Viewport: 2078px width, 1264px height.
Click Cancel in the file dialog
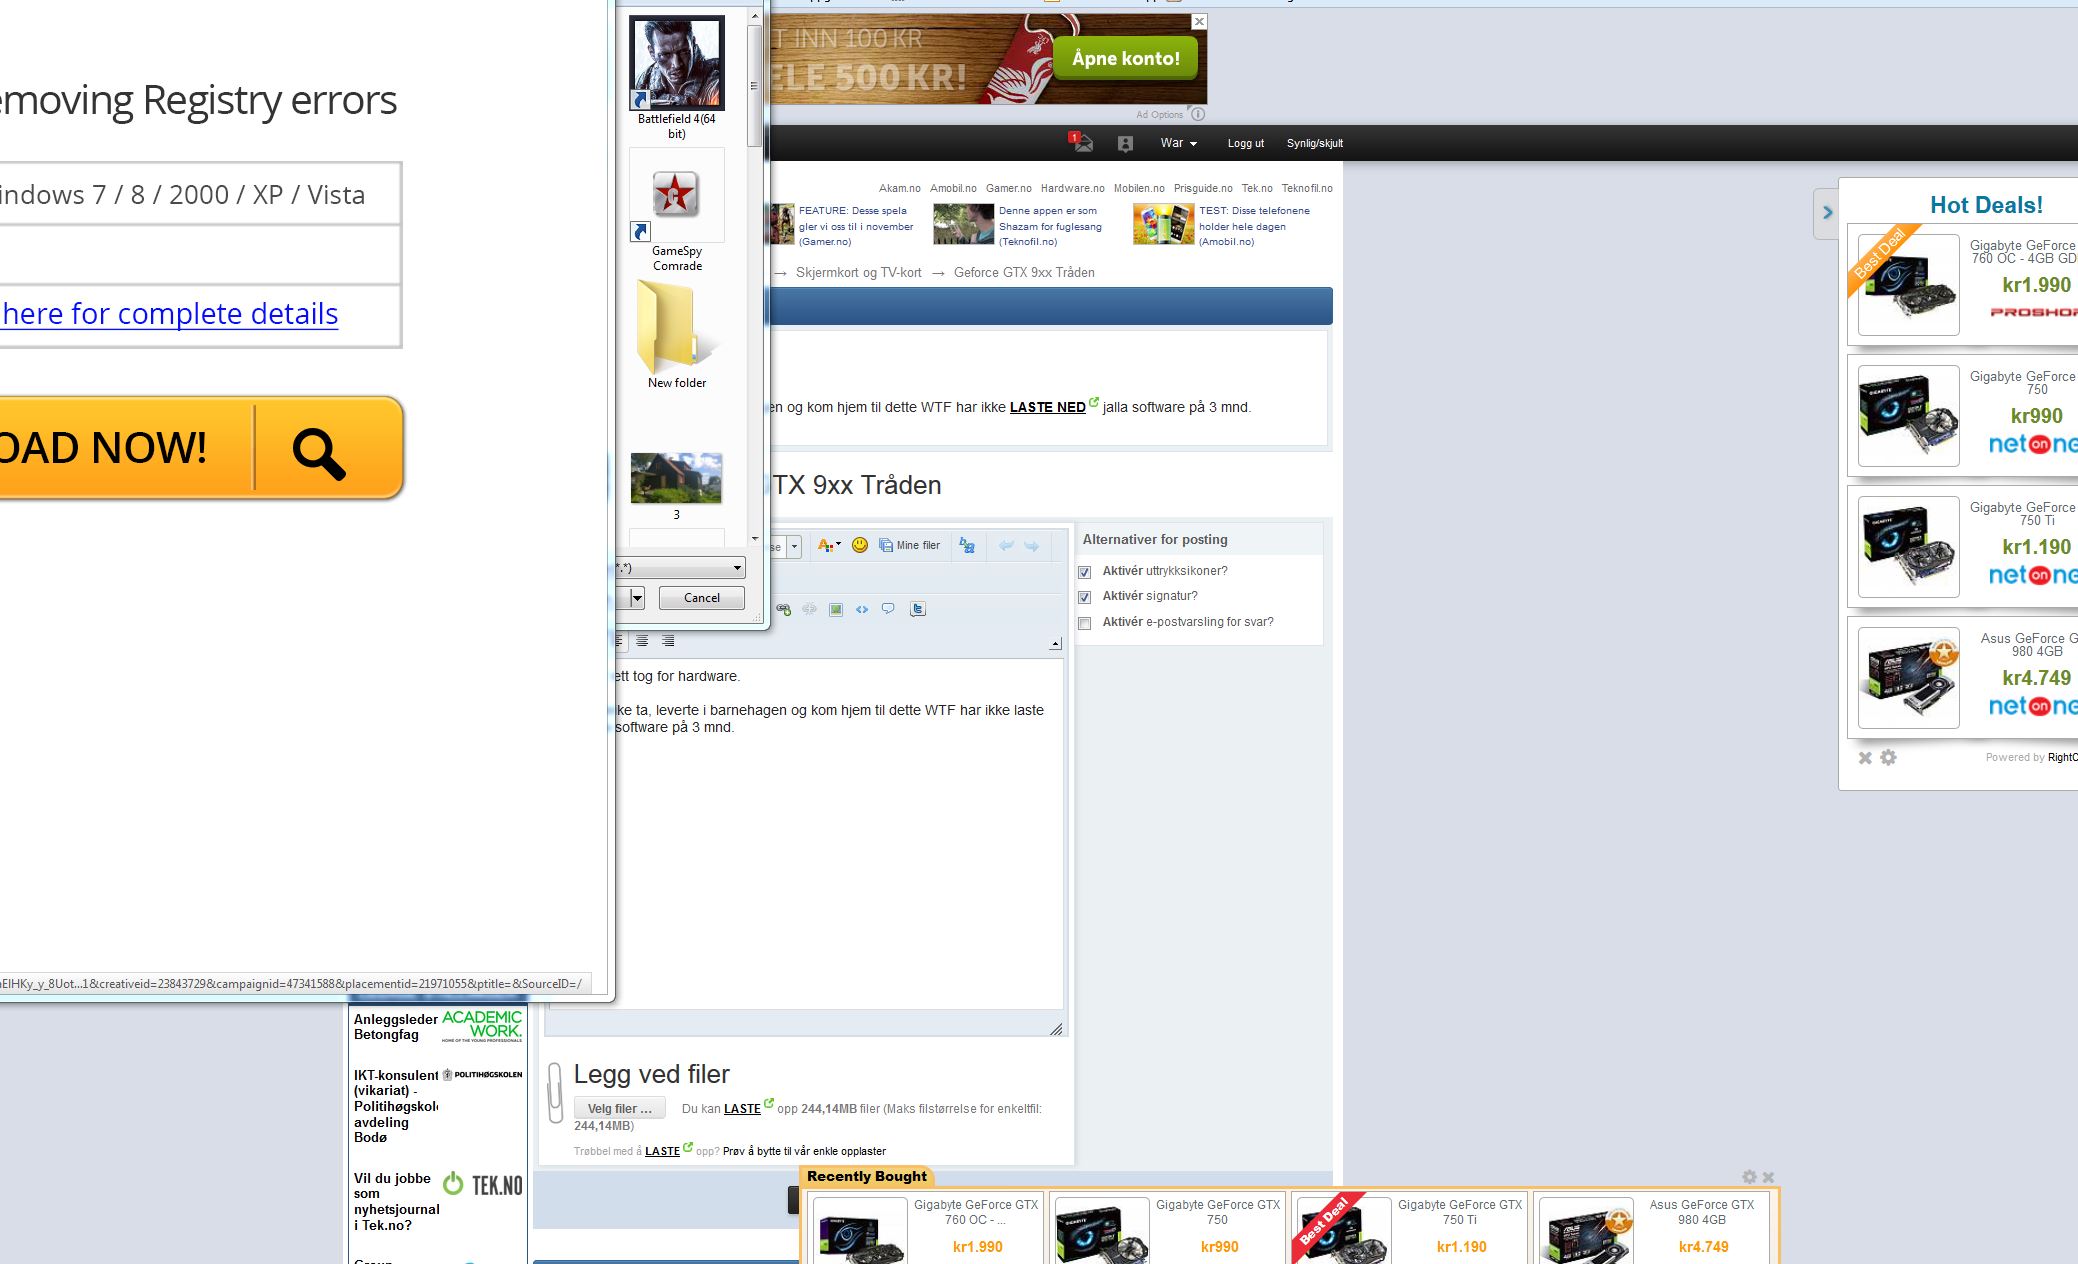tap(701, 598)
